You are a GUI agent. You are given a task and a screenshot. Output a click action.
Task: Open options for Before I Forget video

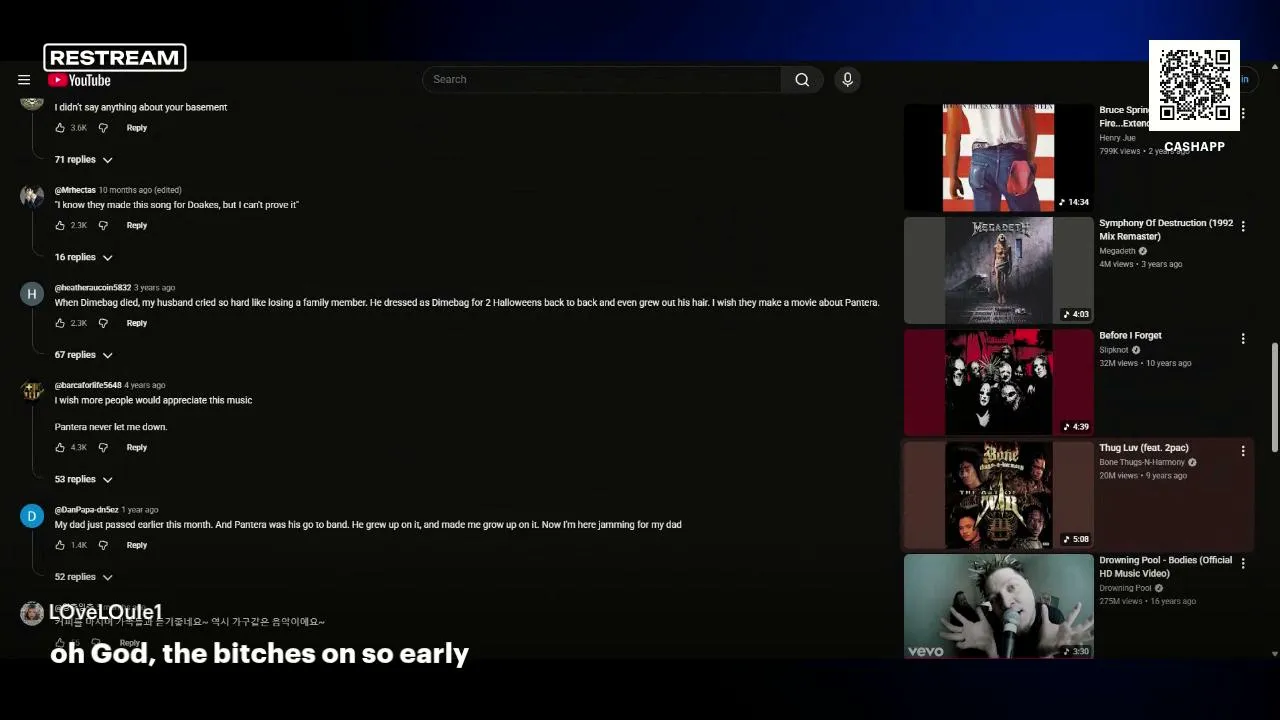[x=1243, y=339]
